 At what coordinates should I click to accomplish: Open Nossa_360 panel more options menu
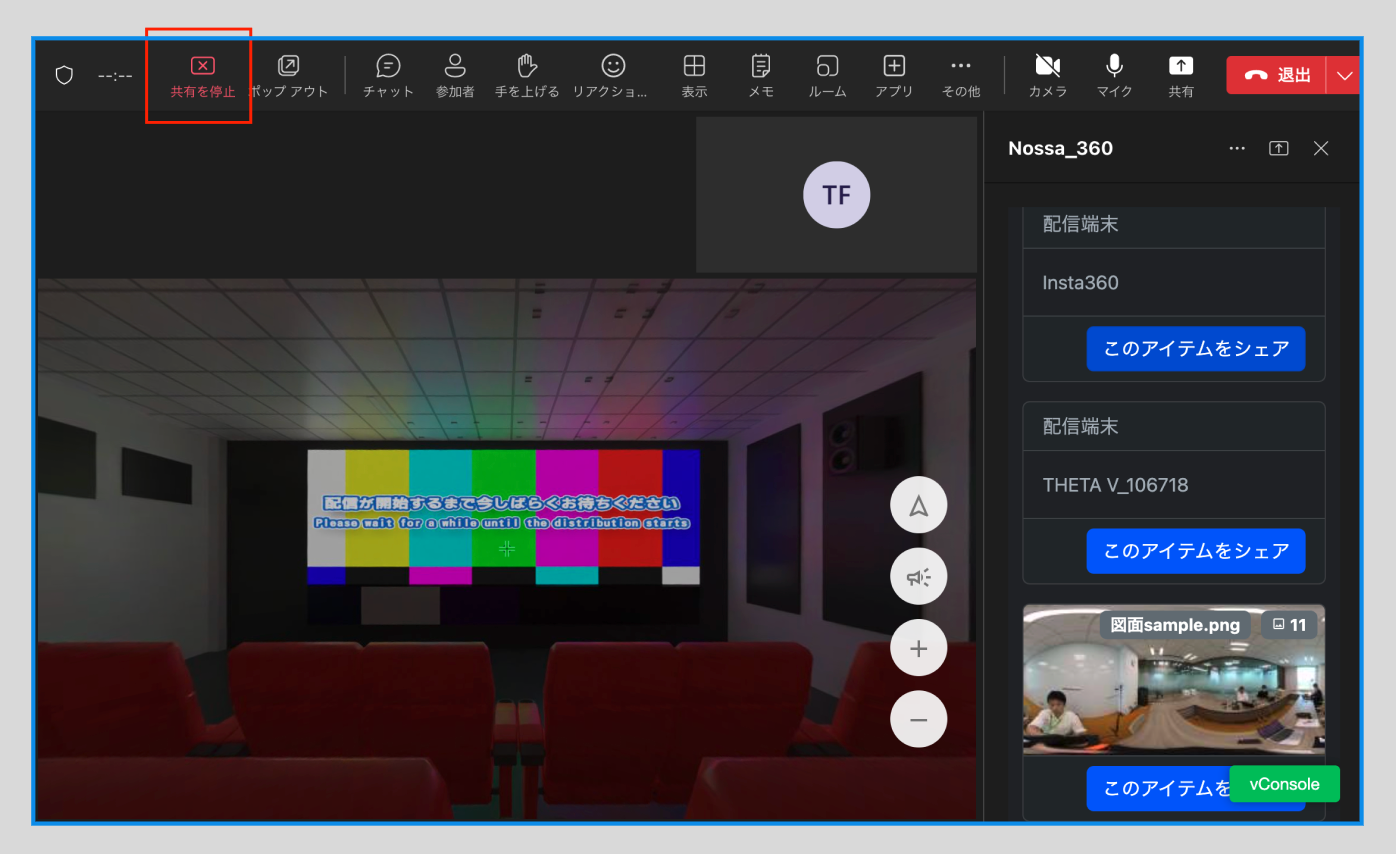click(1237, 148)
